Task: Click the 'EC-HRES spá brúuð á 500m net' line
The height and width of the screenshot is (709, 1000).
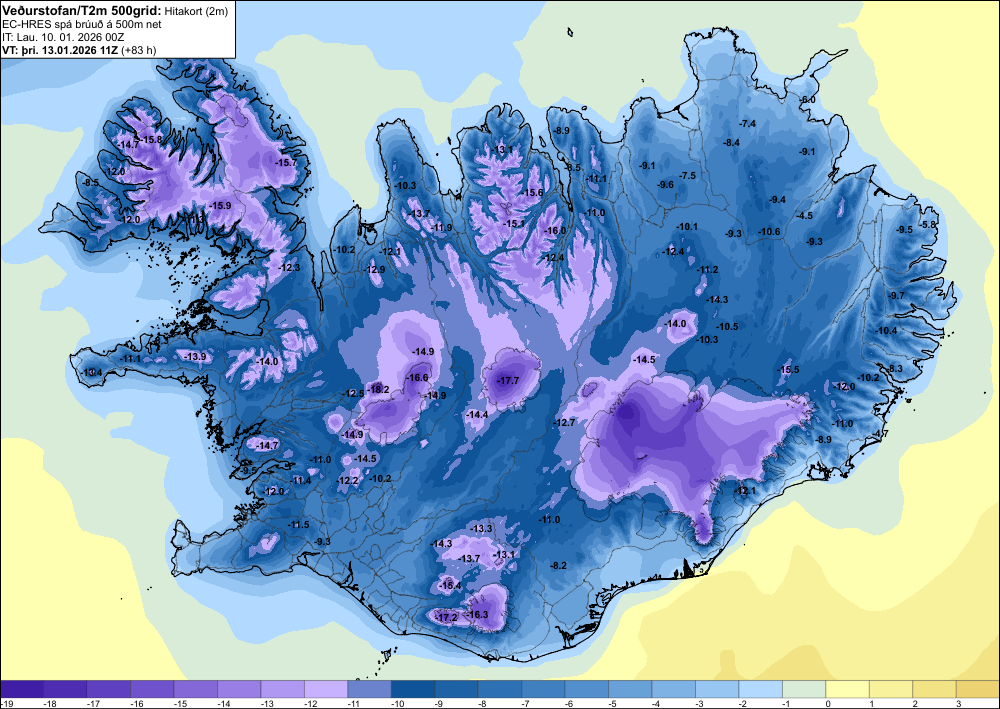Action: click(82, 24)
